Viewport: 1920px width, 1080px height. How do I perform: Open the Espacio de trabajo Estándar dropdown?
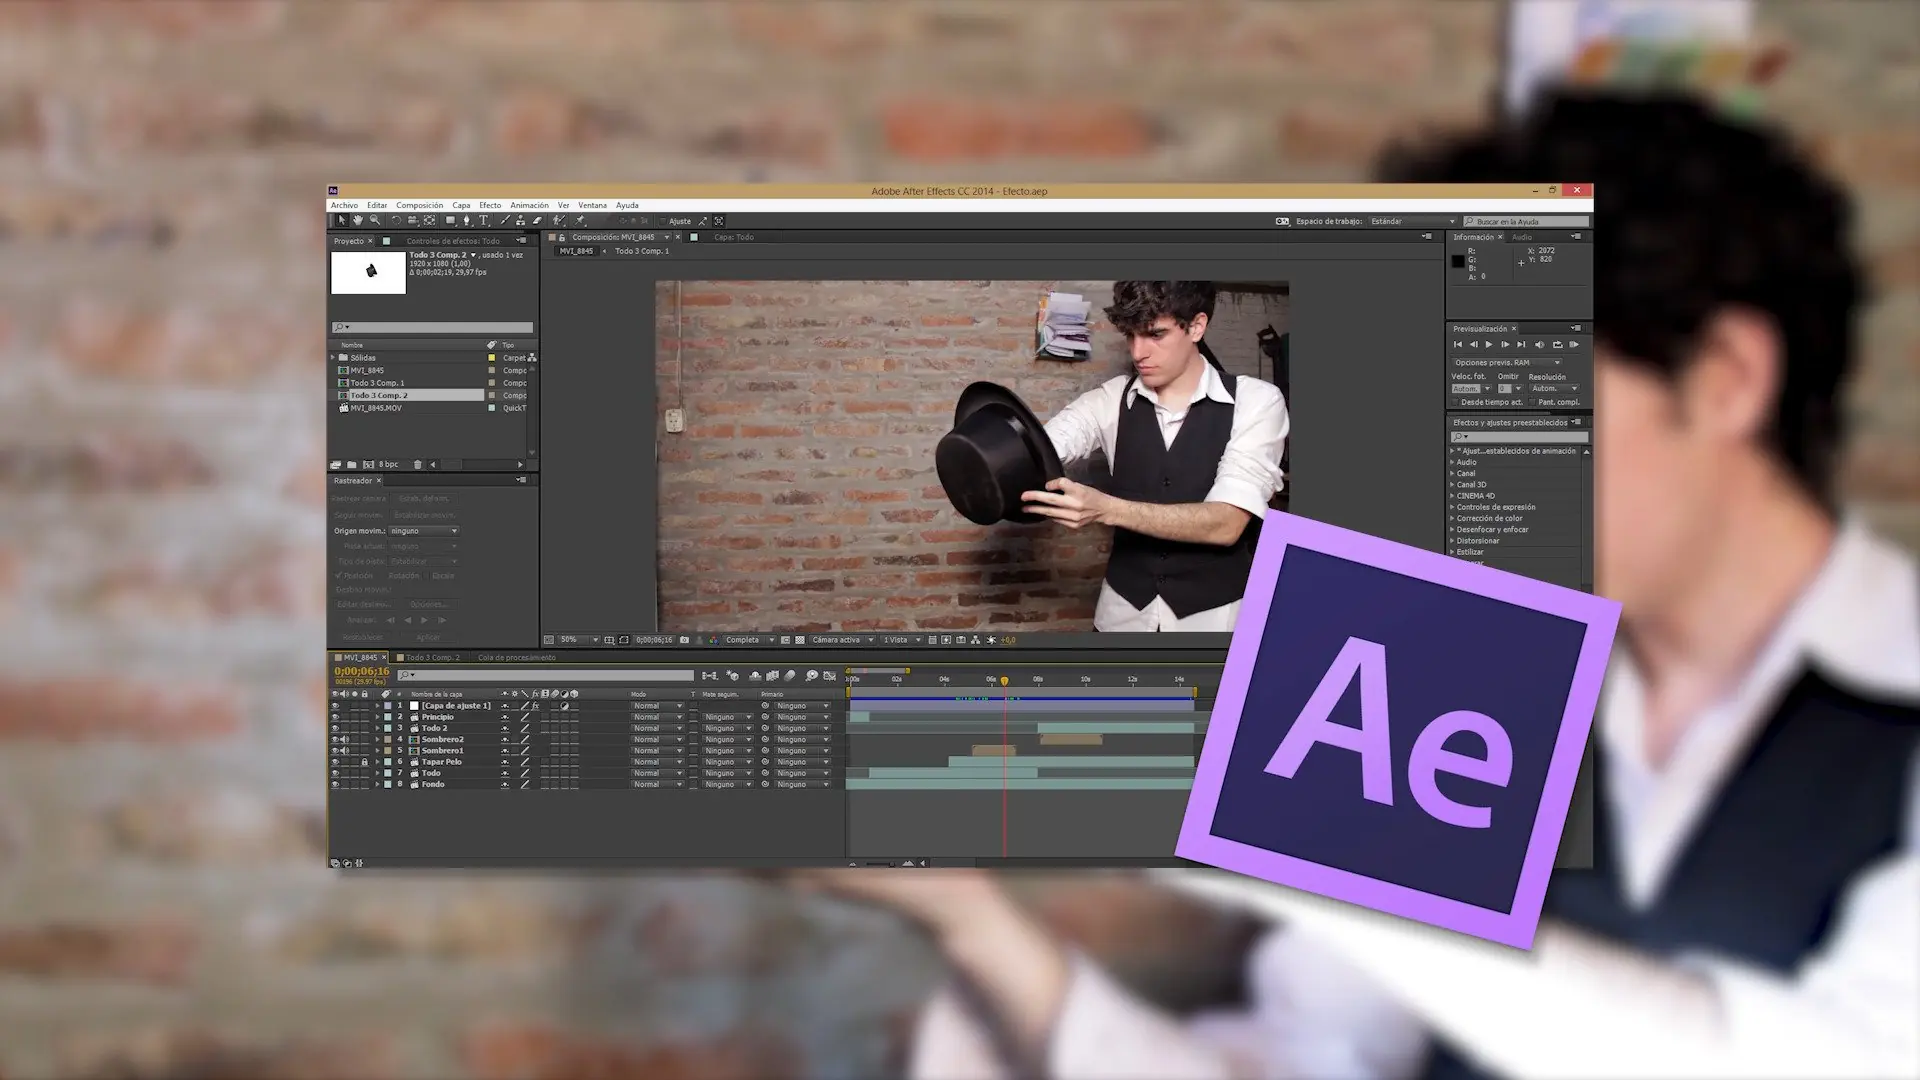pyautogui.click(x=1412, y=221)
